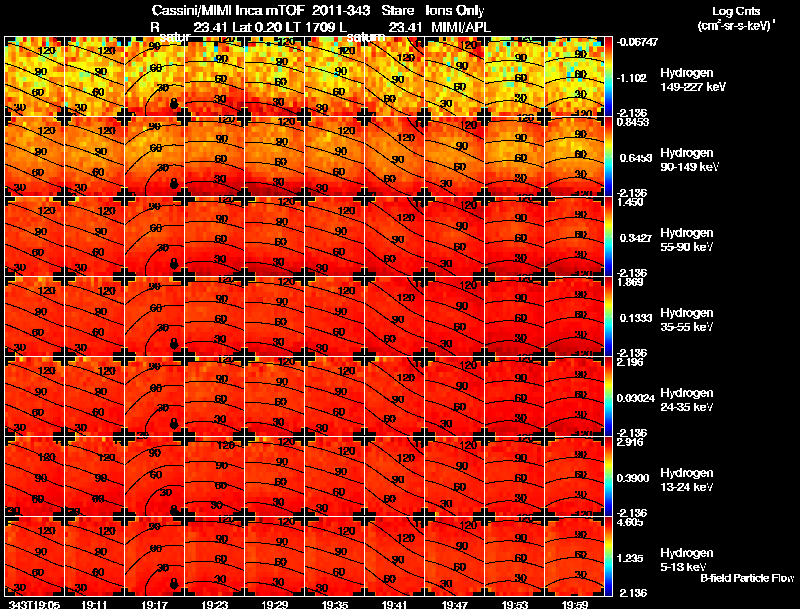The height and width of the screenshot is (609, 800).
Task: Click the '19:47' time label
Action: pyautogui.click(x=455, y=604)
